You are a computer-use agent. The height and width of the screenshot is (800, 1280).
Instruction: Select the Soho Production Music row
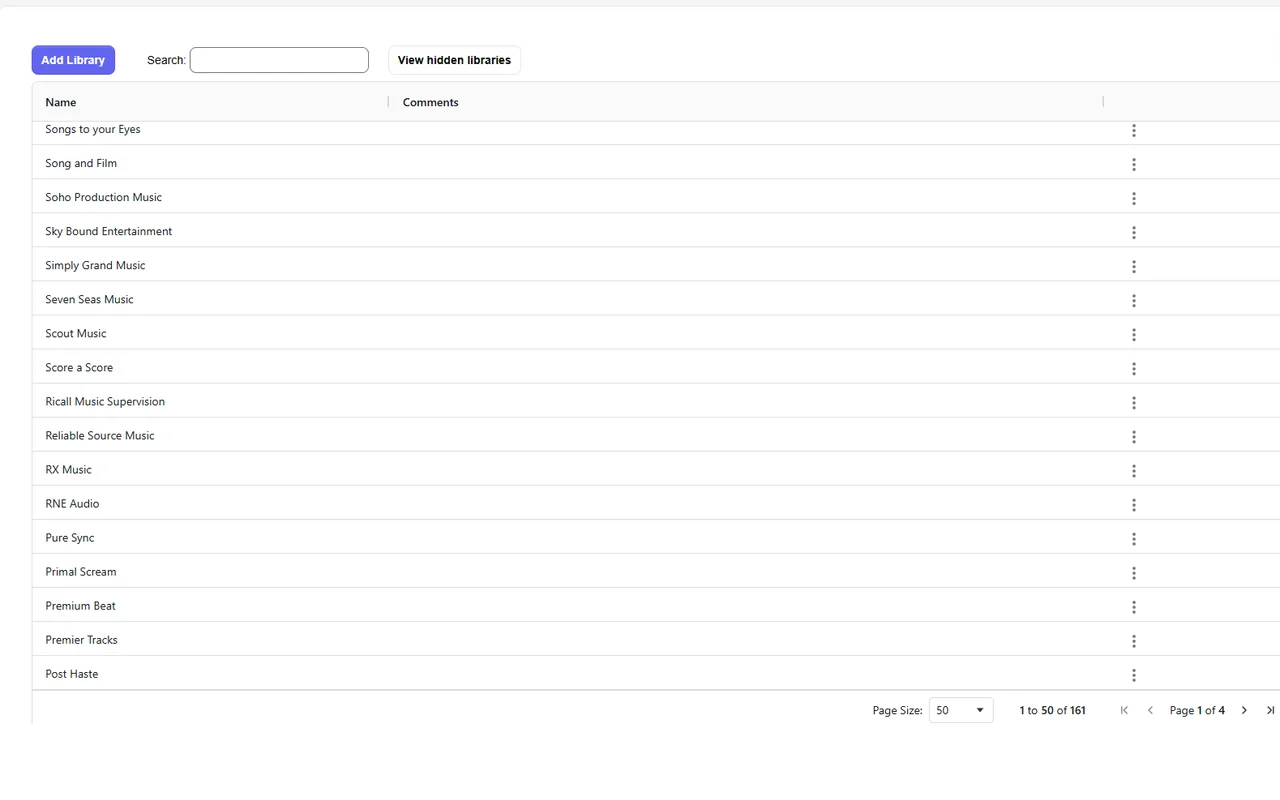[656, 197]
